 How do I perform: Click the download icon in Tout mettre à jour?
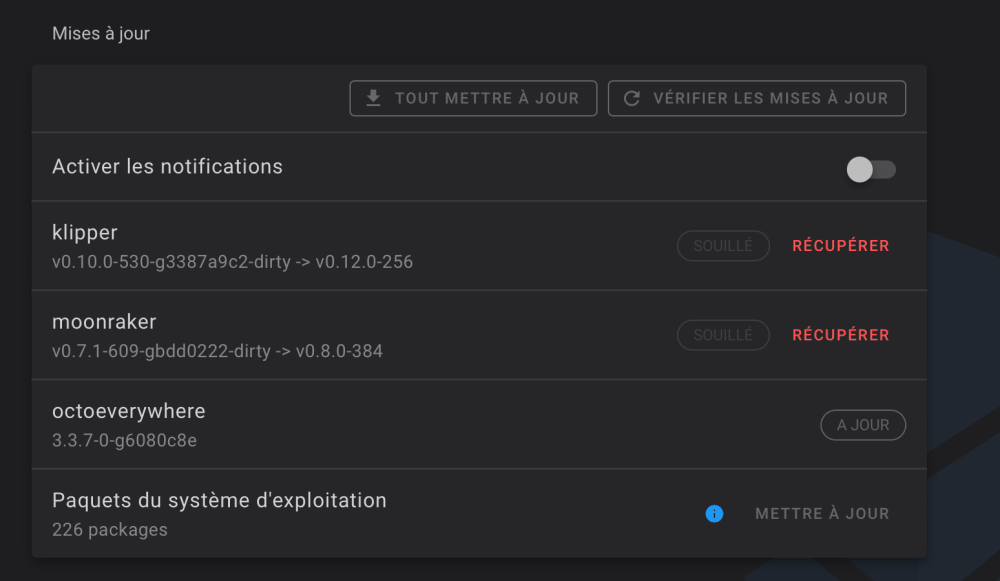click(373, 98)
